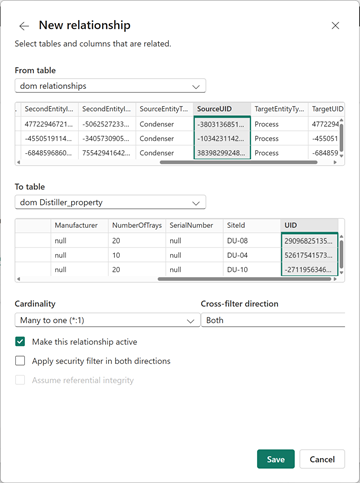The image size is (360, 483).
Task: Click the 38398299248... SourceUID cell
Action: coord(222,153)
